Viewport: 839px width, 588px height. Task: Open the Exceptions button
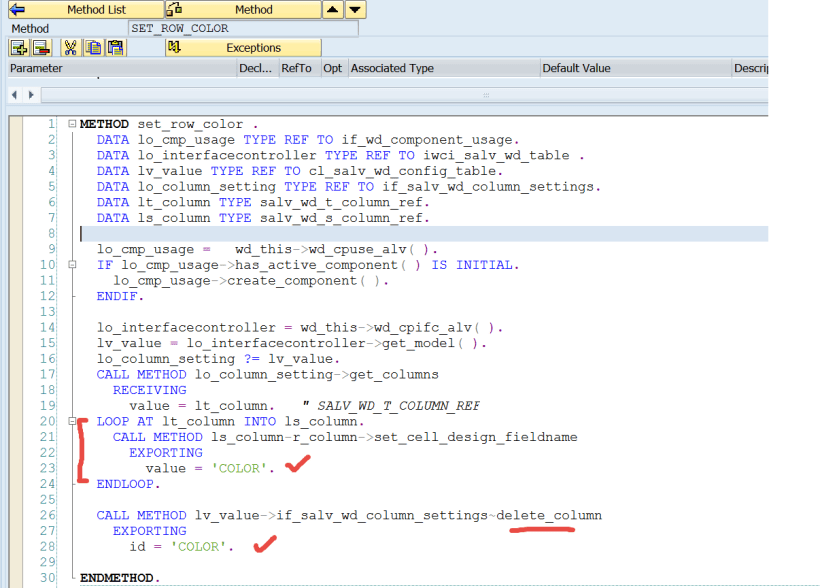242,48
